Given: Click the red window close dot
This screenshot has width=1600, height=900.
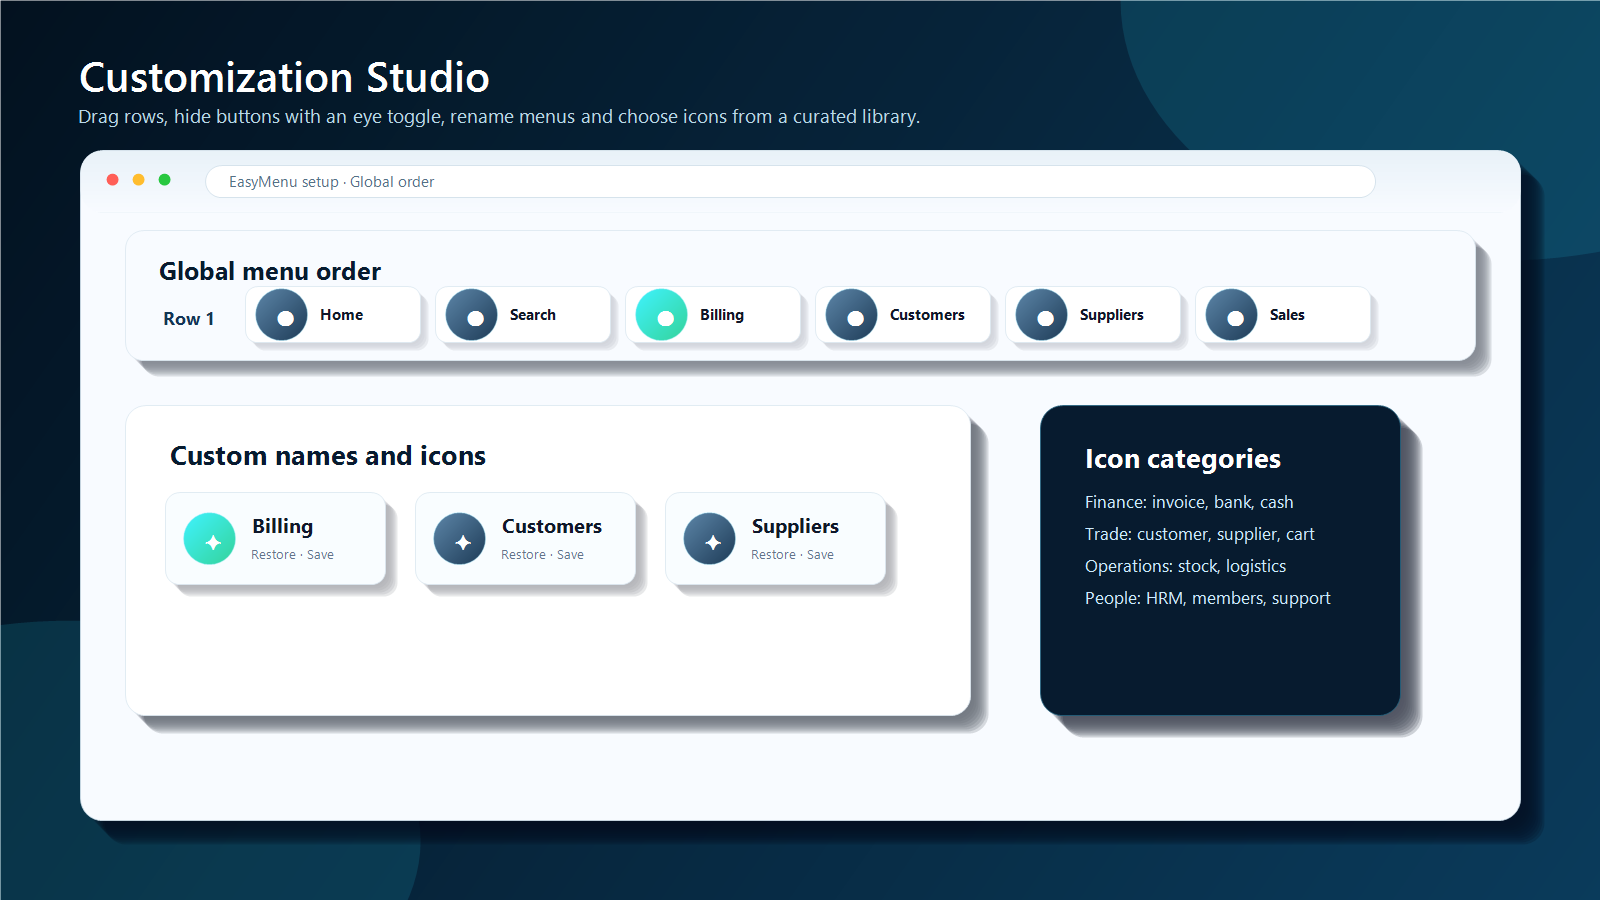Looking at the screenshot, I should click(113, 180).
